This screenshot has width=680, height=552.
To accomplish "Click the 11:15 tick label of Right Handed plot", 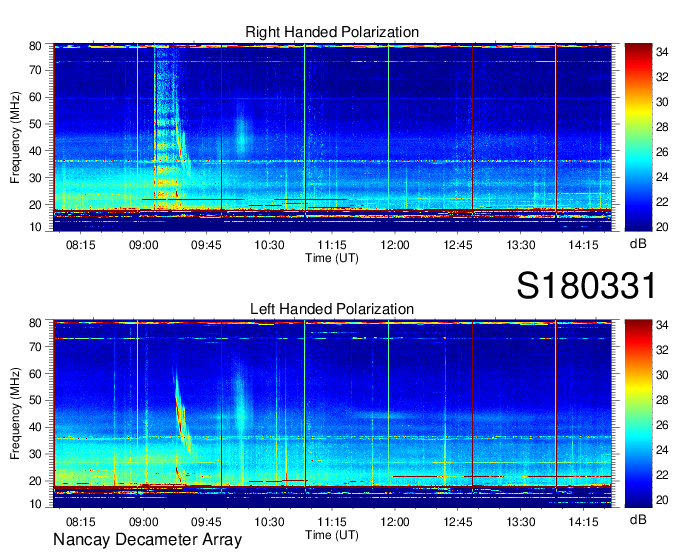I will pyautogui.click(x=332, y=245).
